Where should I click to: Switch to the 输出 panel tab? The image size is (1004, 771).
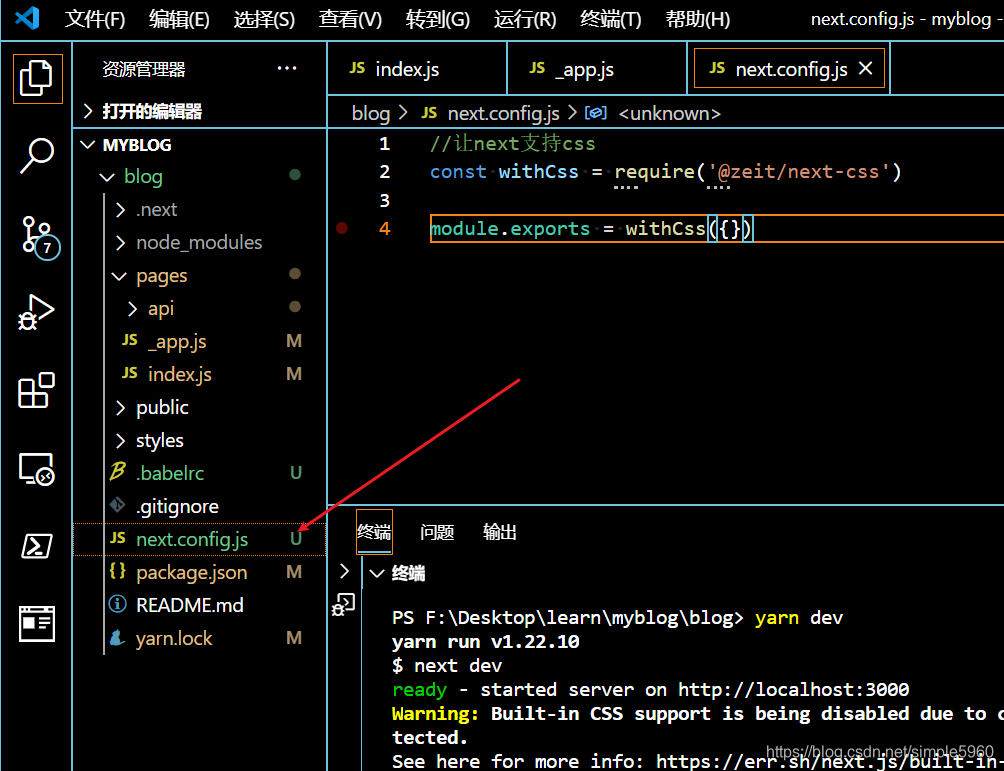(x=499, y=532)
